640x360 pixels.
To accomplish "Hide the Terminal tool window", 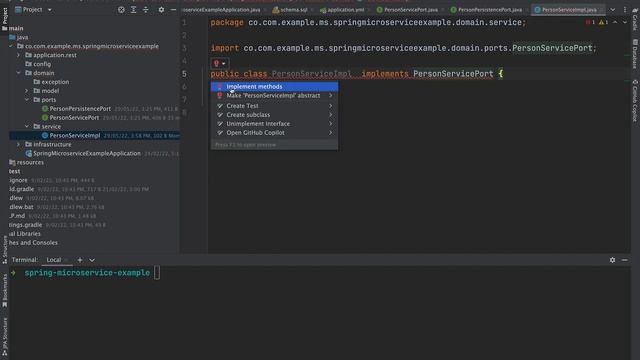I will (x=625, y=260).
